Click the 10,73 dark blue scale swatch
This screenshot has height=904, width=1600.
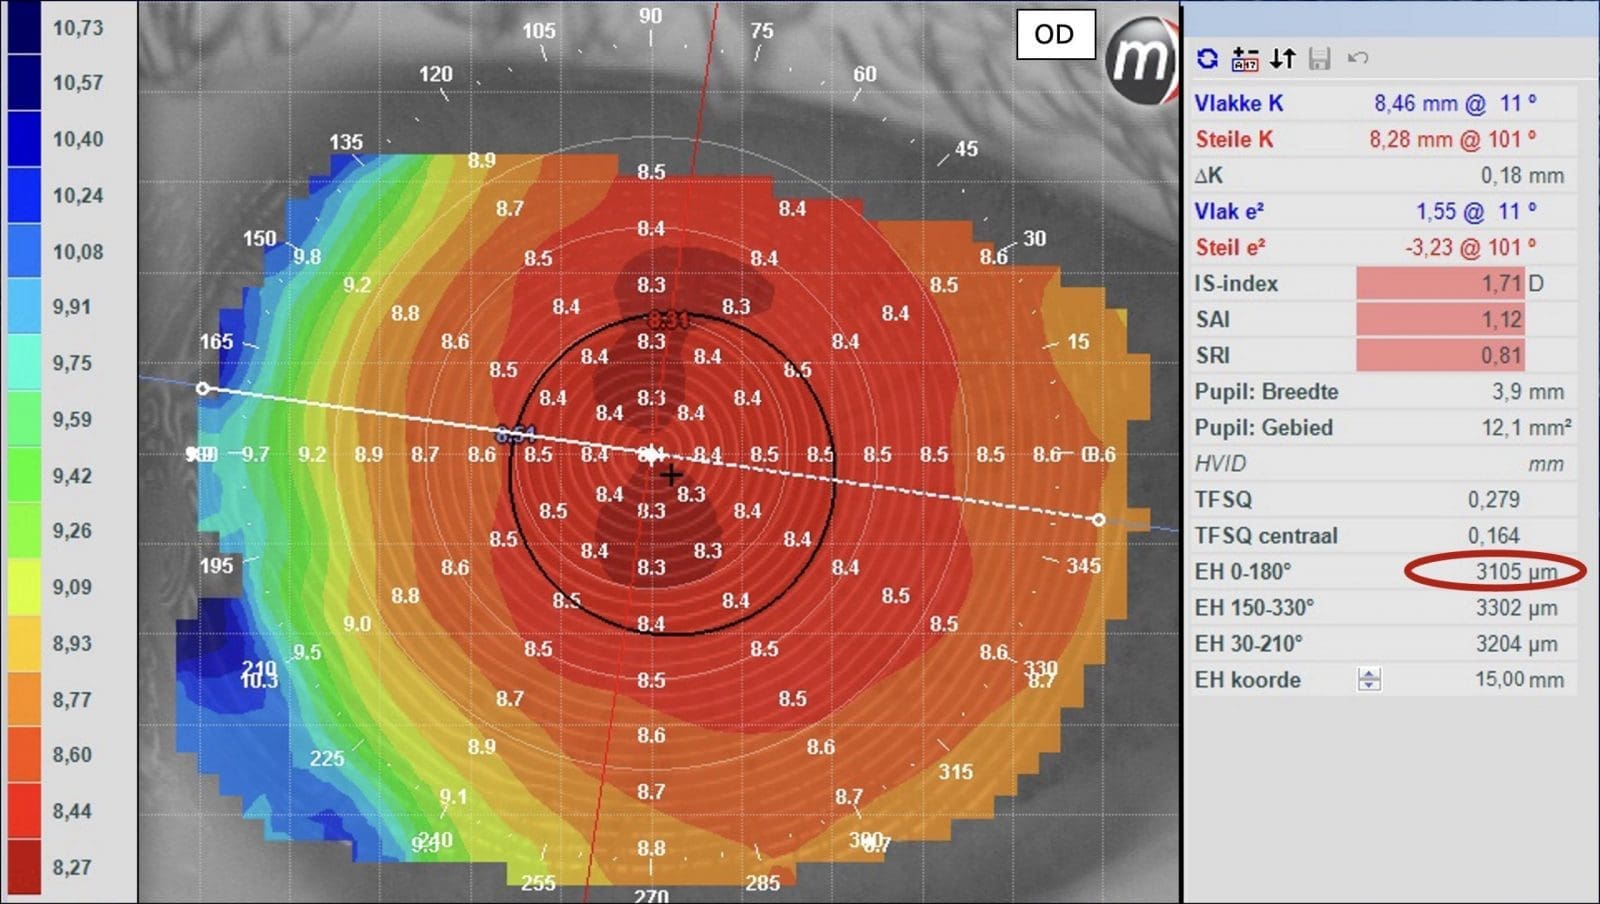[x=24, y=27]
